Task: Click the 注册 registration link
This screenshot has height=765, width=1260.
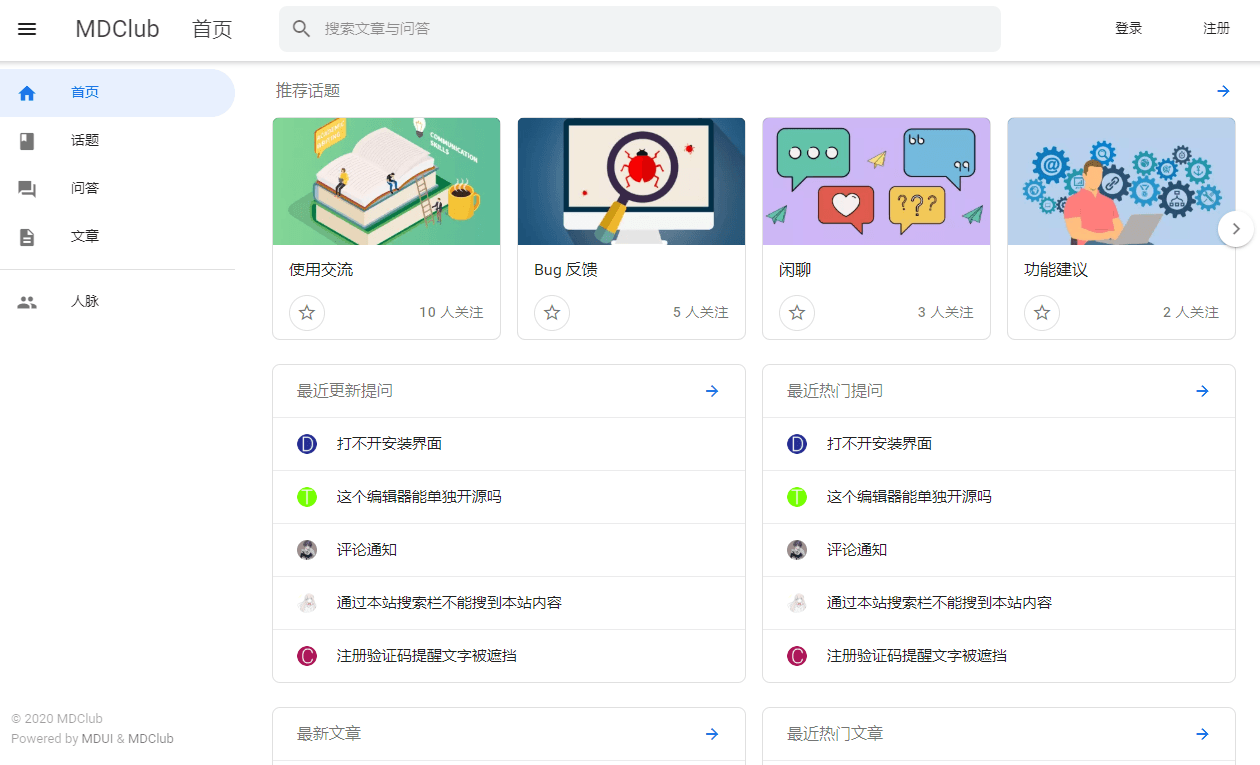Action: 1216,28
